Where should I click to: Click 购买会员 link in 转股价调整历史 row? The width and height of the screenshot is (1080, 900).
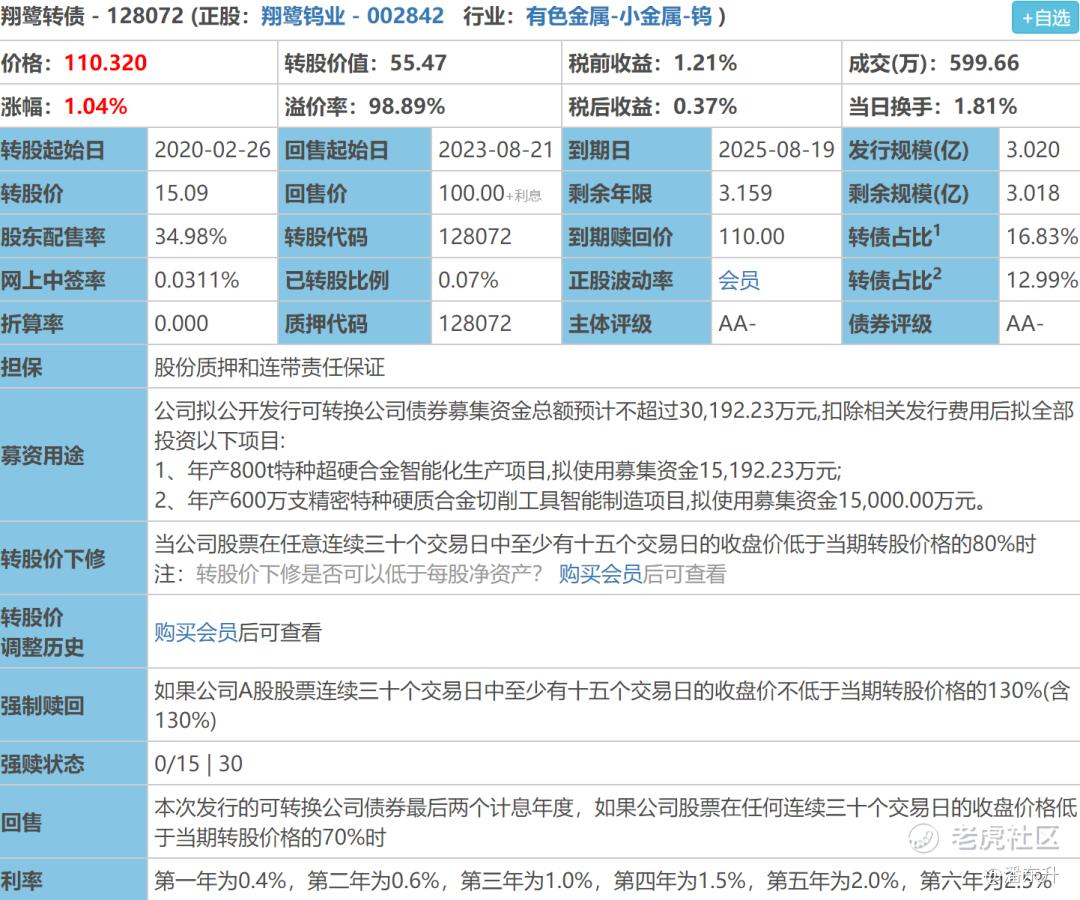(196, 632)
